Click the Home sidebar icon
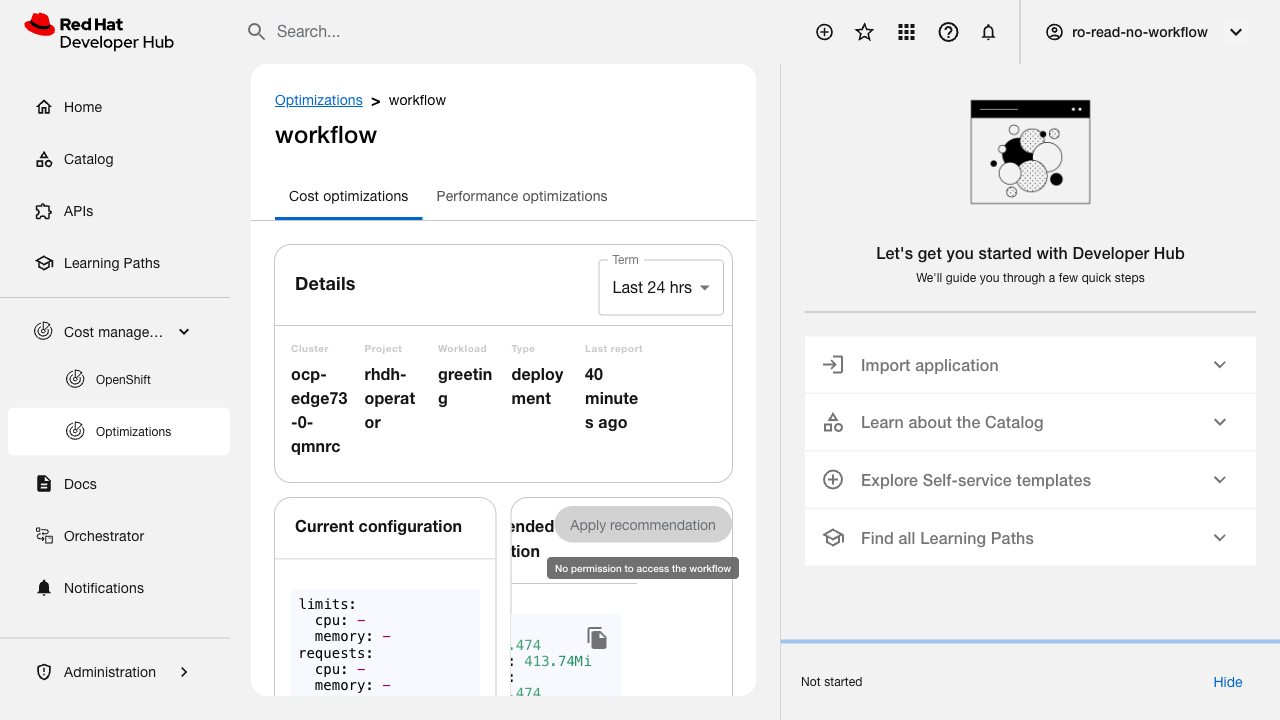Viewport: 1280px width, 720px height. tap(44, 107)
